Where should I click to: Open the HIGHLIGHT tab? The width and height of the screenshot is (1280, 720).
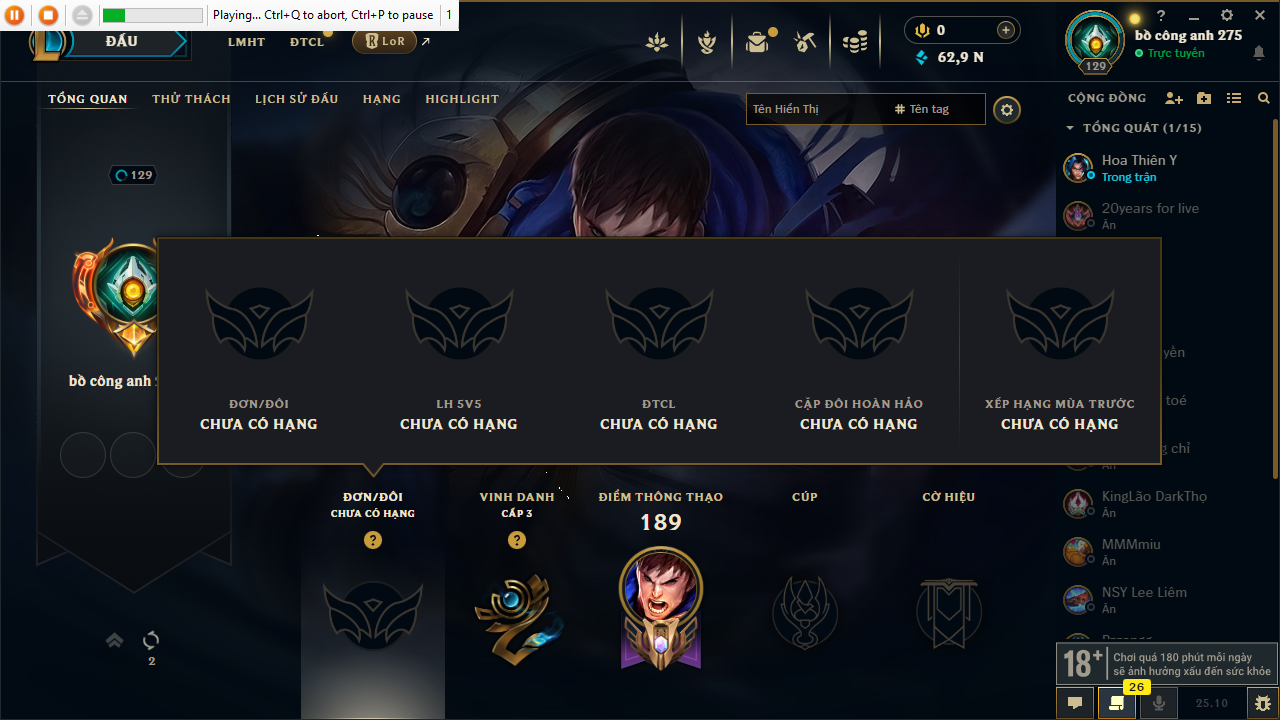(x=462, y=99)
